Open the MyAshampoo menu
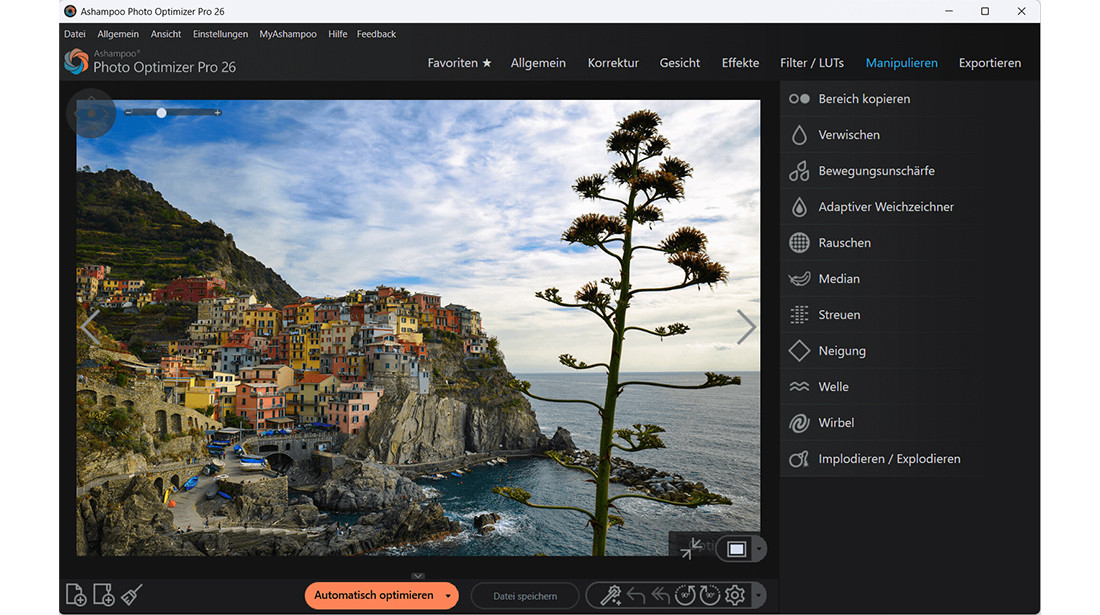Viewport: 1100px width, 615px height. point(288,34)
